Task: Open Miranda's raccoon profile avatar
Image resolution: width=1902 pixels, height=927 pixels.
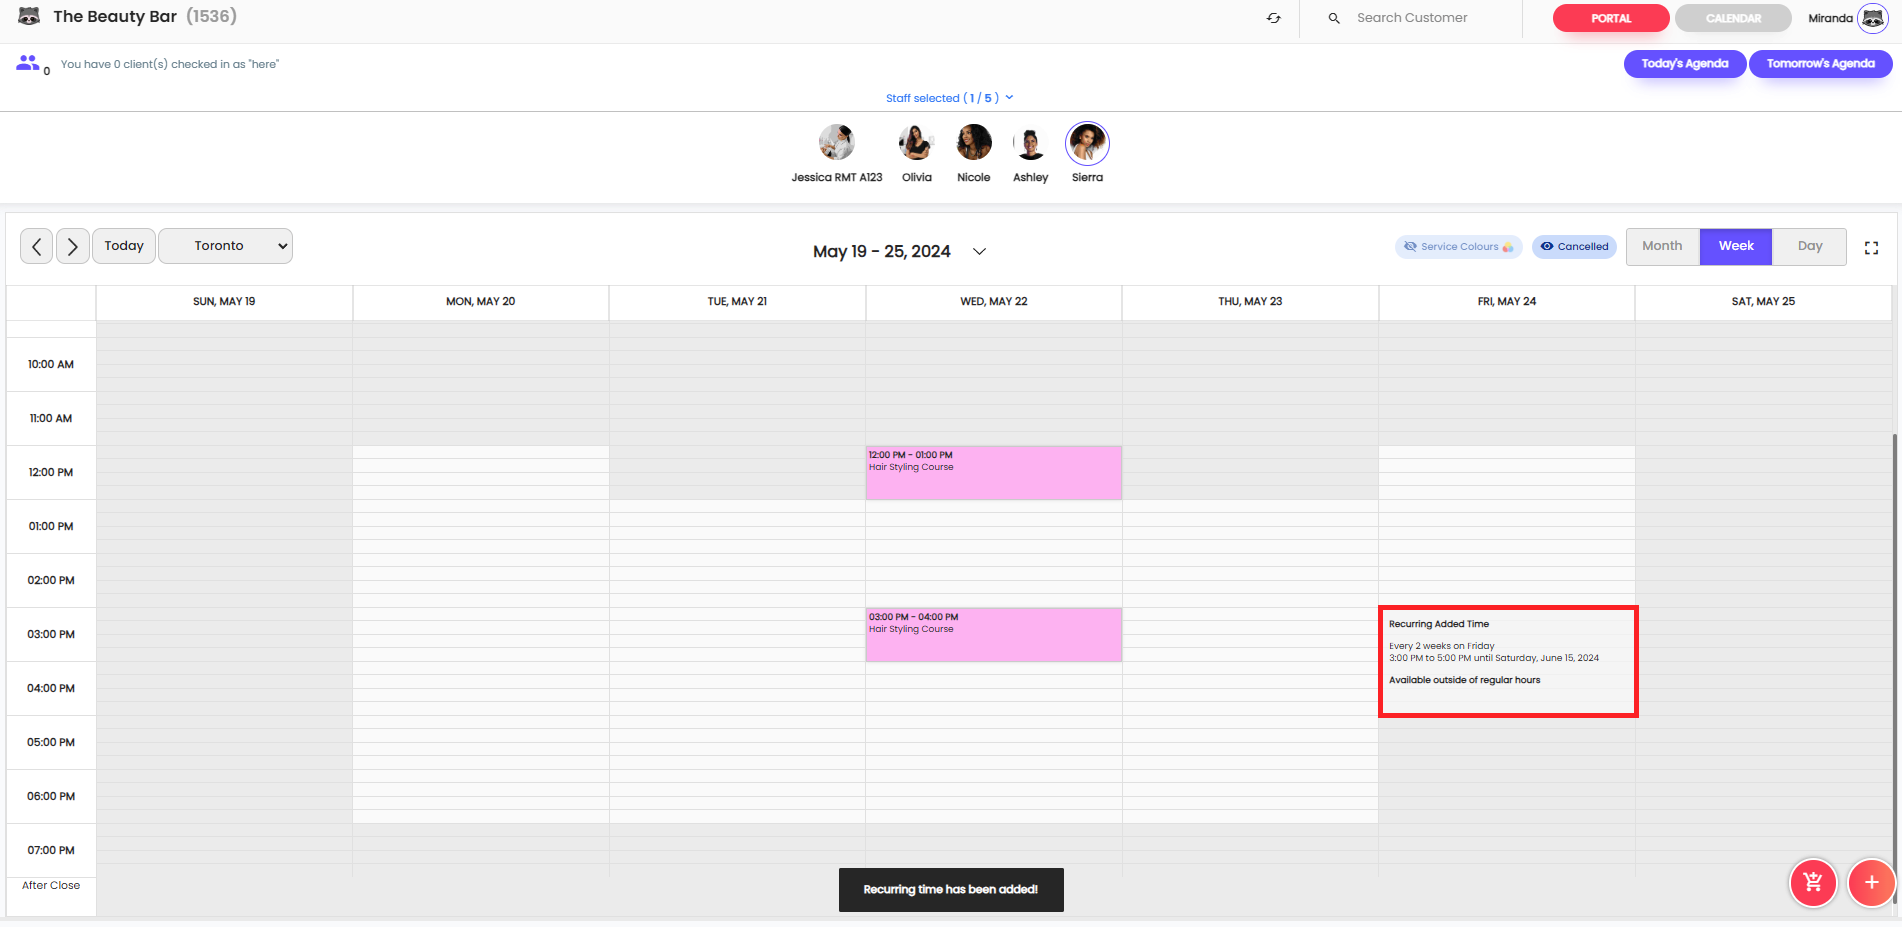Action: pos(1872,18)
